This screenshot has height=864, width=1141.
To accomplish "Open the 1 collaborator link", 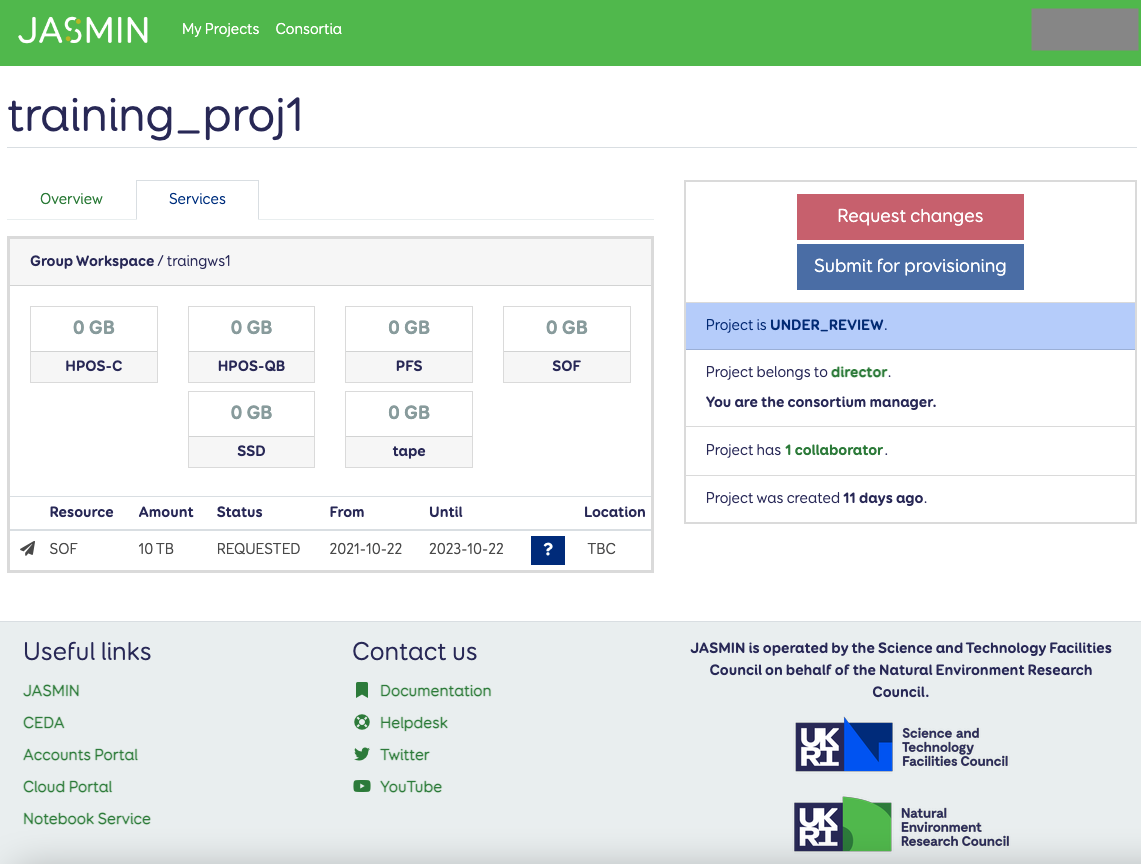I will point(833,450).
